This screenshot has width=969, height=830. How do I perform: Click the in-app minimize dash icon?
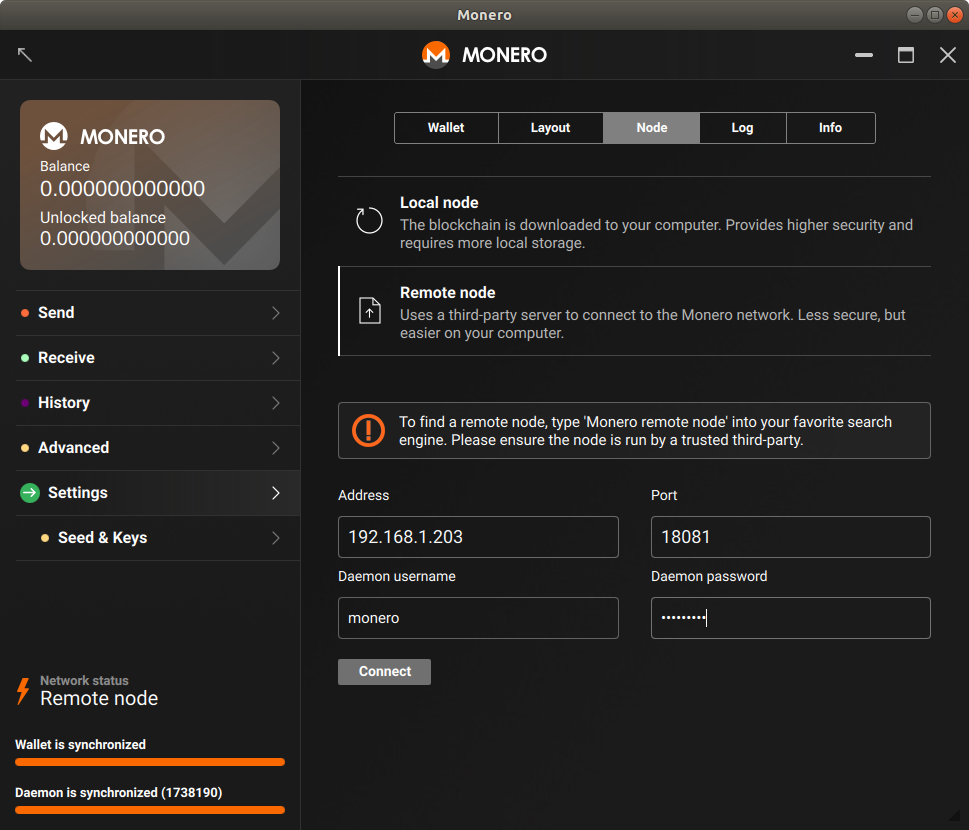coord(864,55)
